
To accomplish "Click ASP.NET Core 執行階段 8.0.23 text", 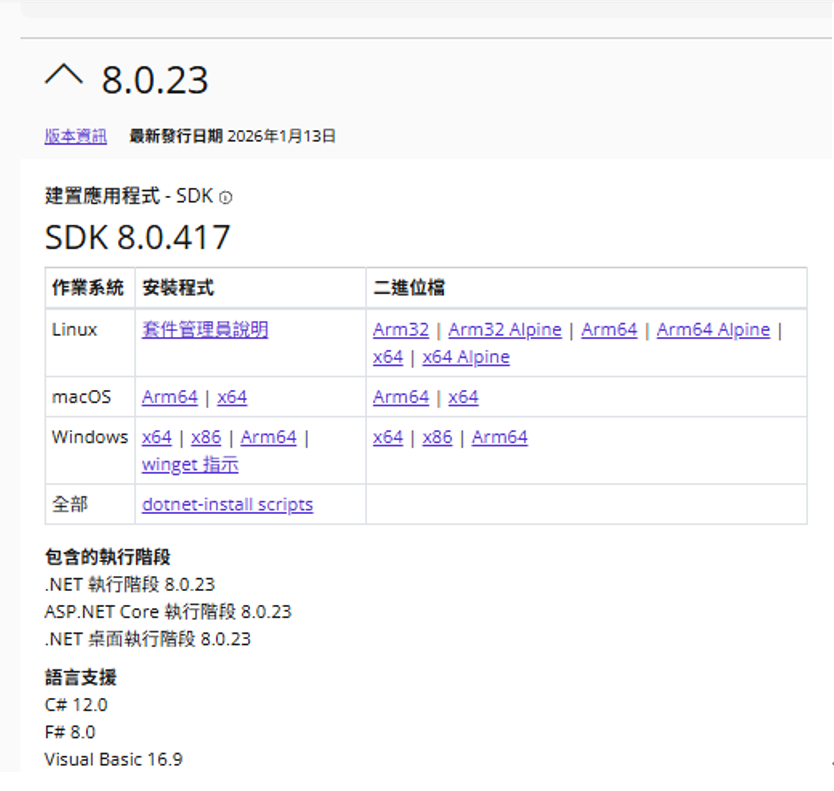I will click(168, 612).
